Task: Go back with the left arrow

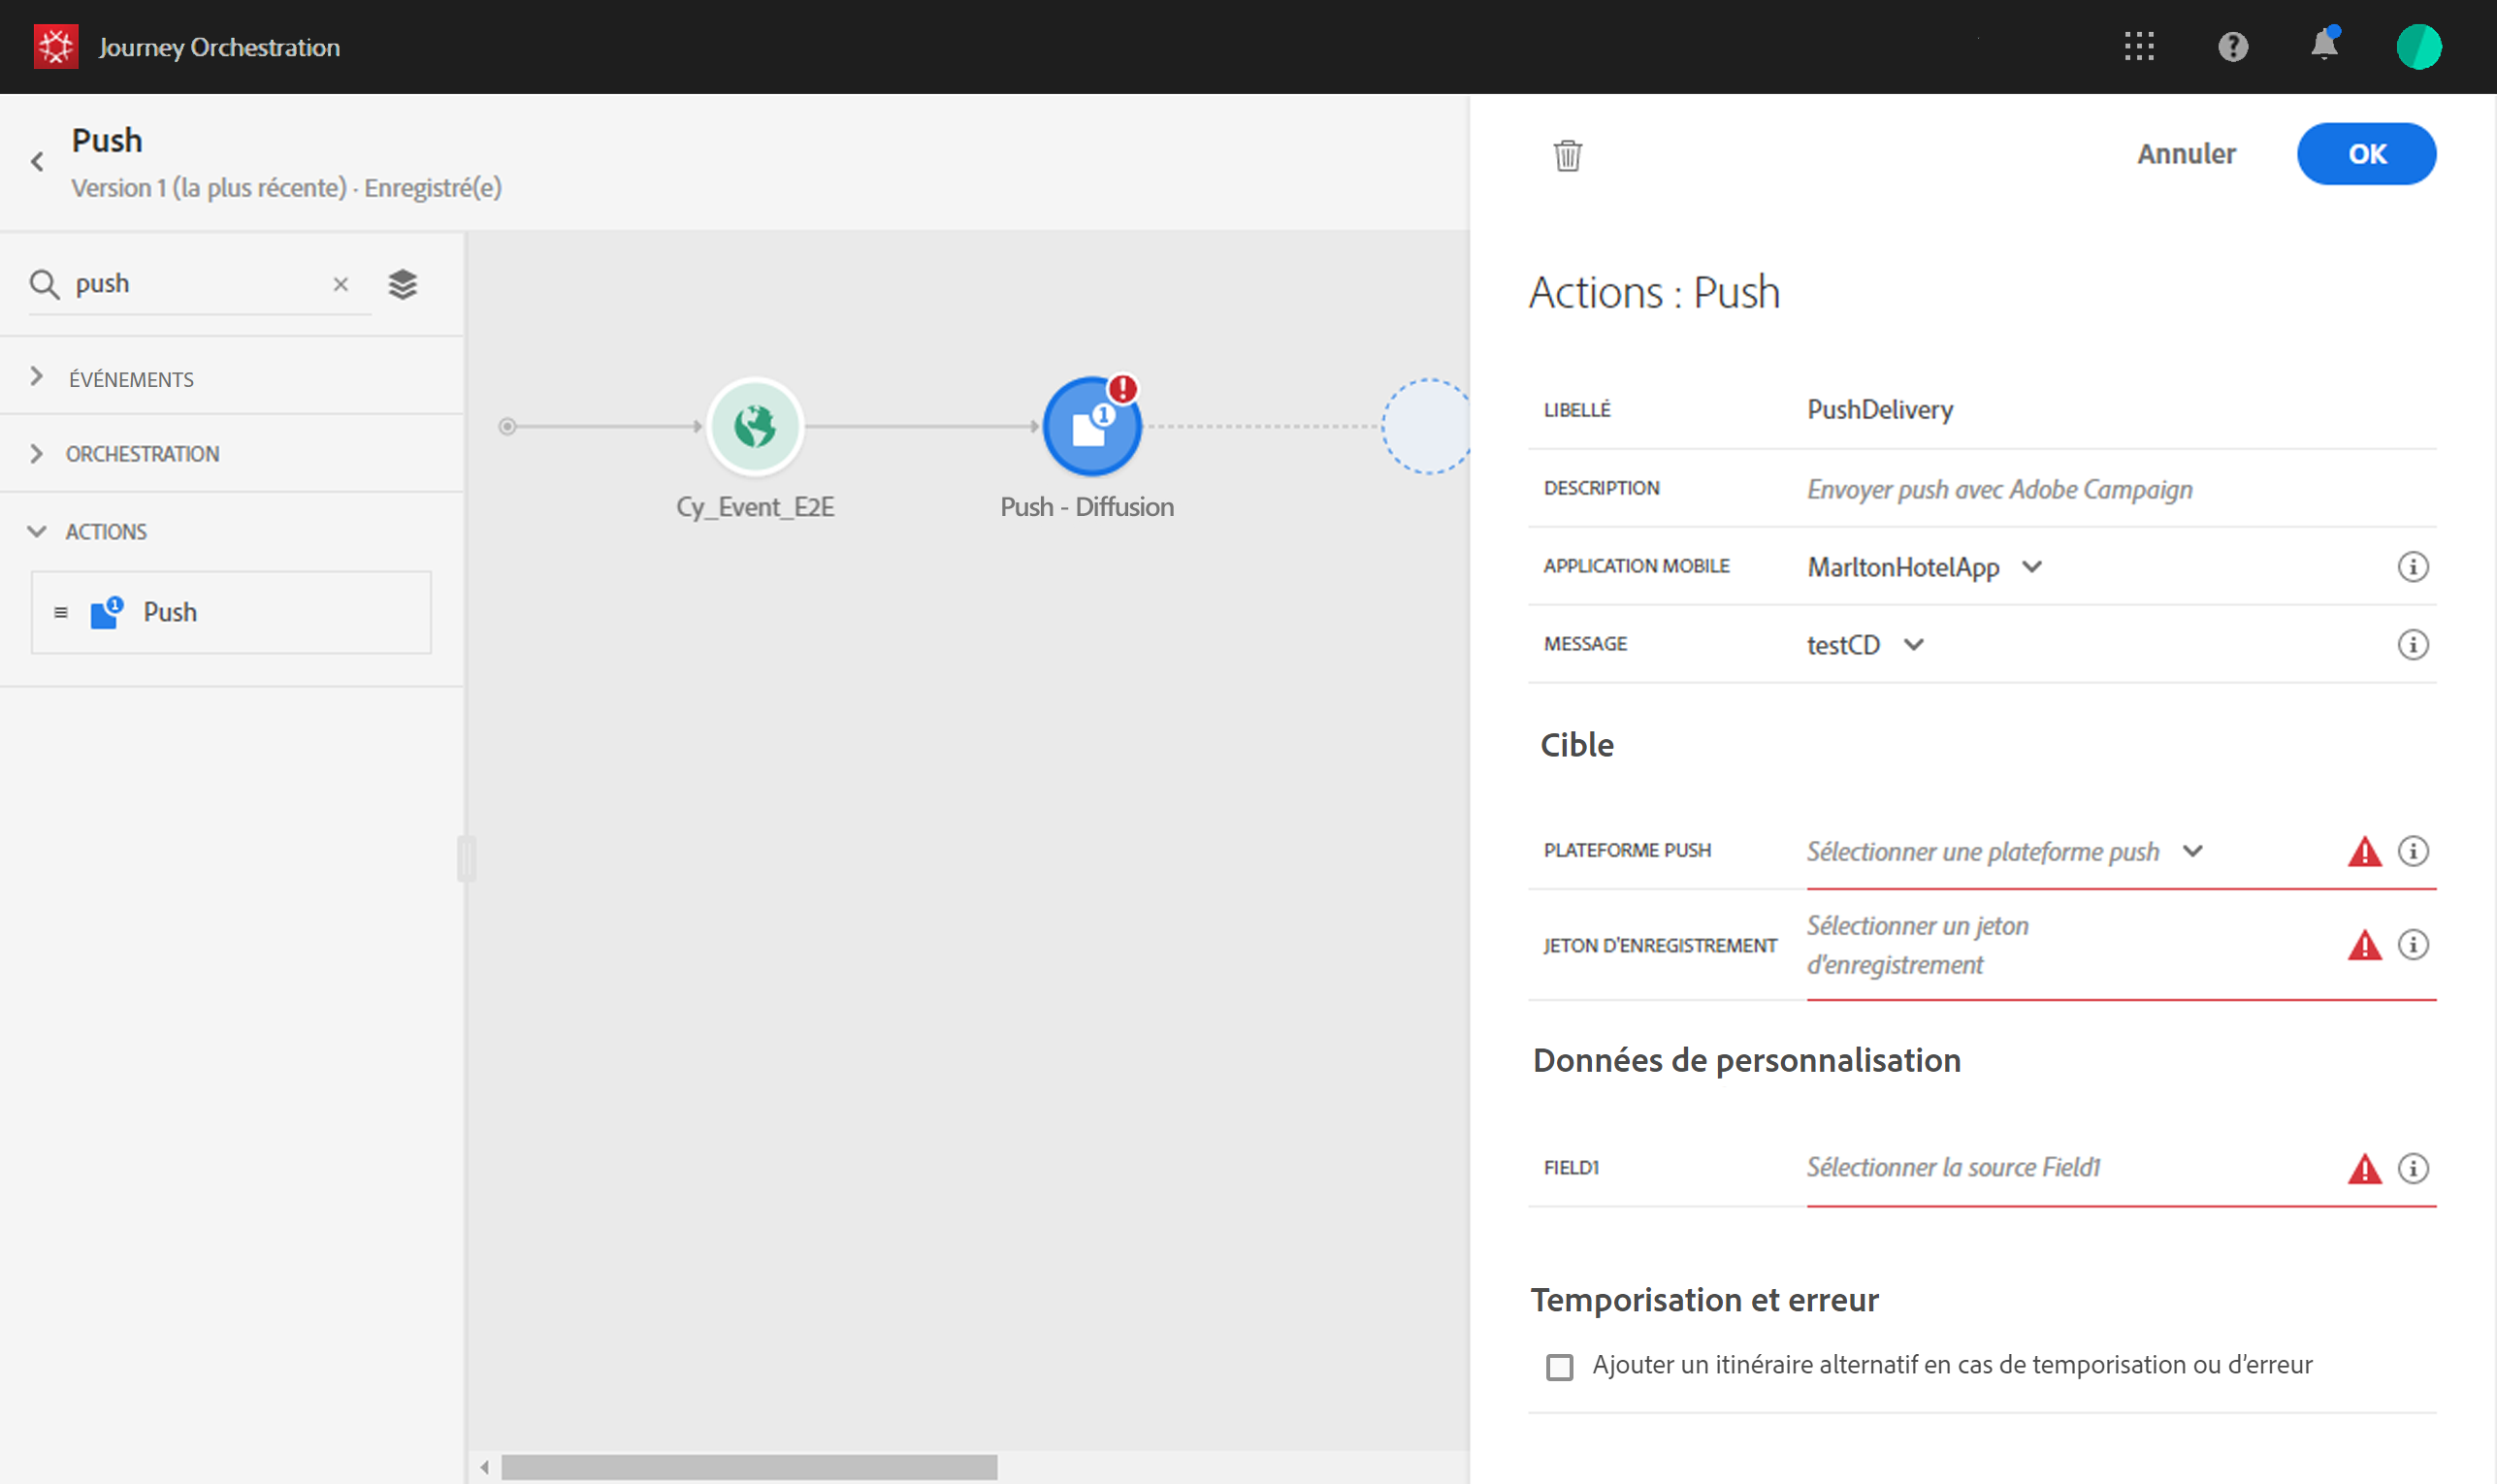Action: pos(37,162)
